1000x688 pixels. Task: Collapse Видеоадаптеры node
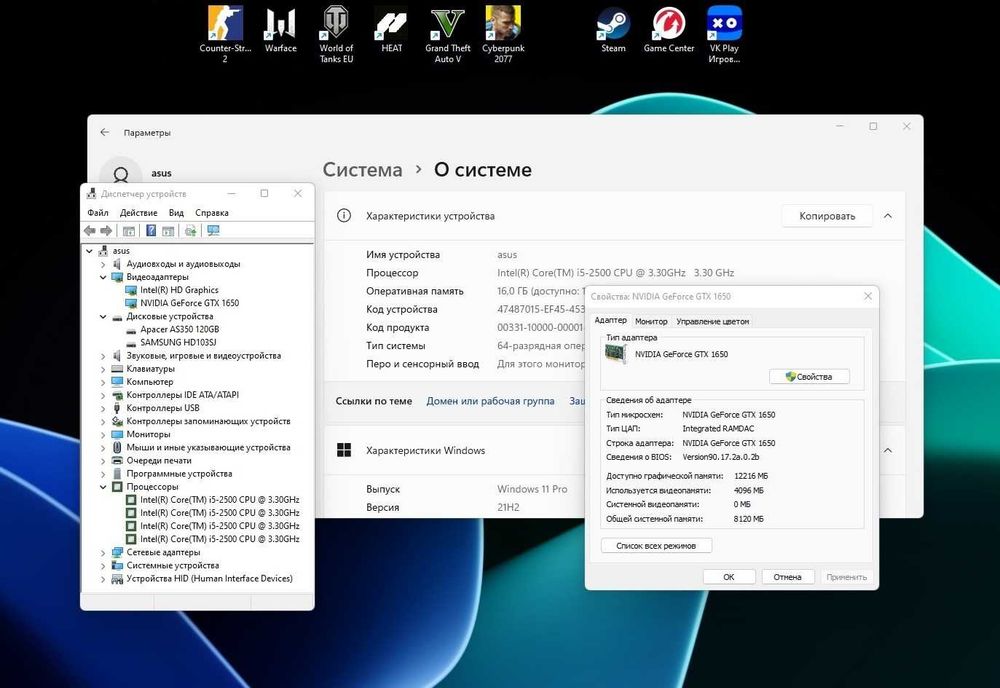click(x=103, y=277)
